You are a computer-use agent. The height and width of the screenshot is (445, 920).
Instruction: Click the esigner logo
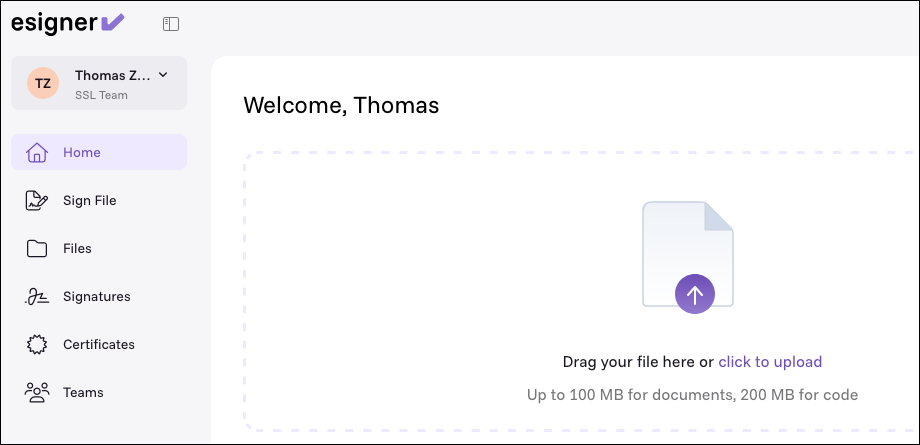[67, 23]
